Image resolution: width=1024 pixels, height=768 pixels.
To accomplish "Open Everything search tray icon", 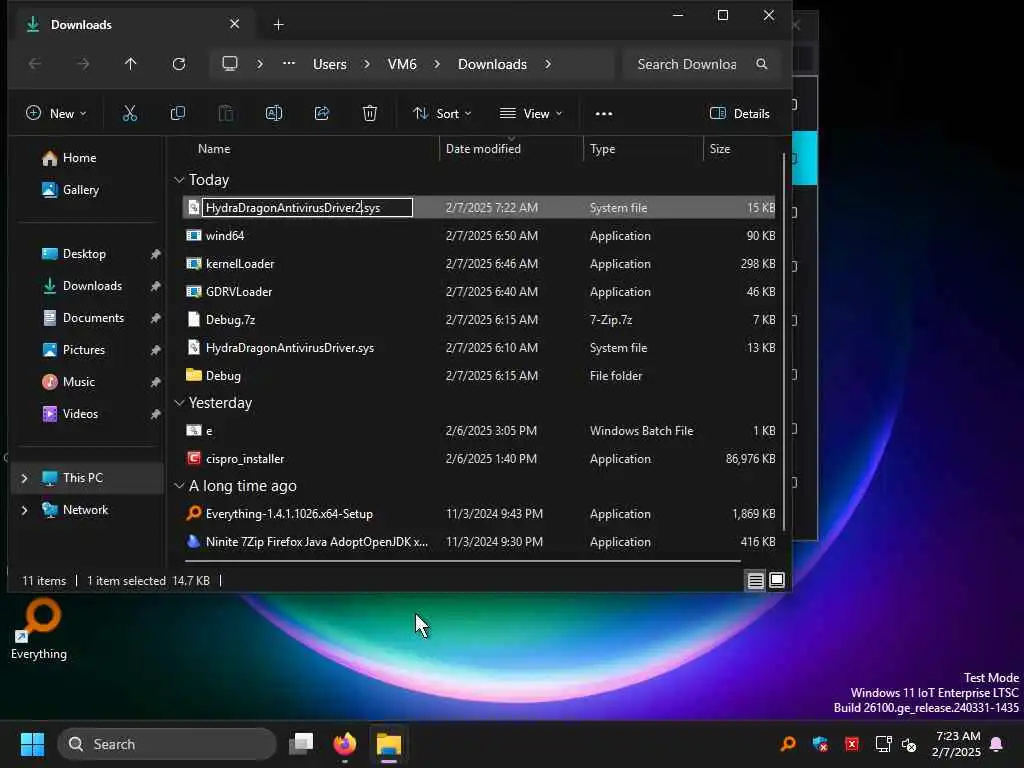I will click(788, 744).
